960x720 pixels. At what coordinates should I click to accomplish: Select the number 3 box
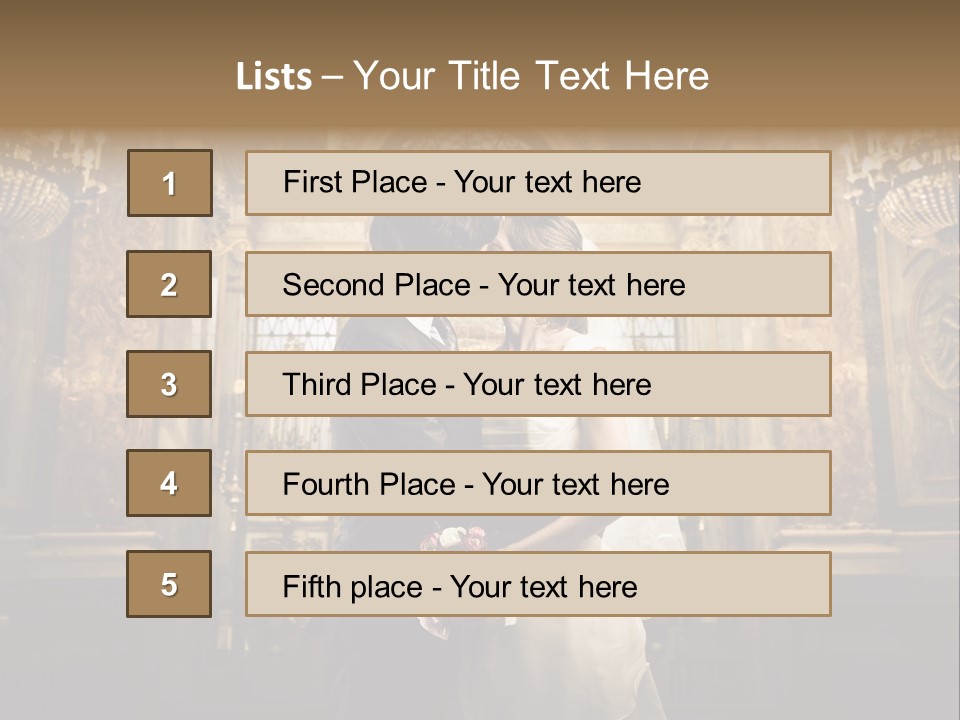[169, 384]
